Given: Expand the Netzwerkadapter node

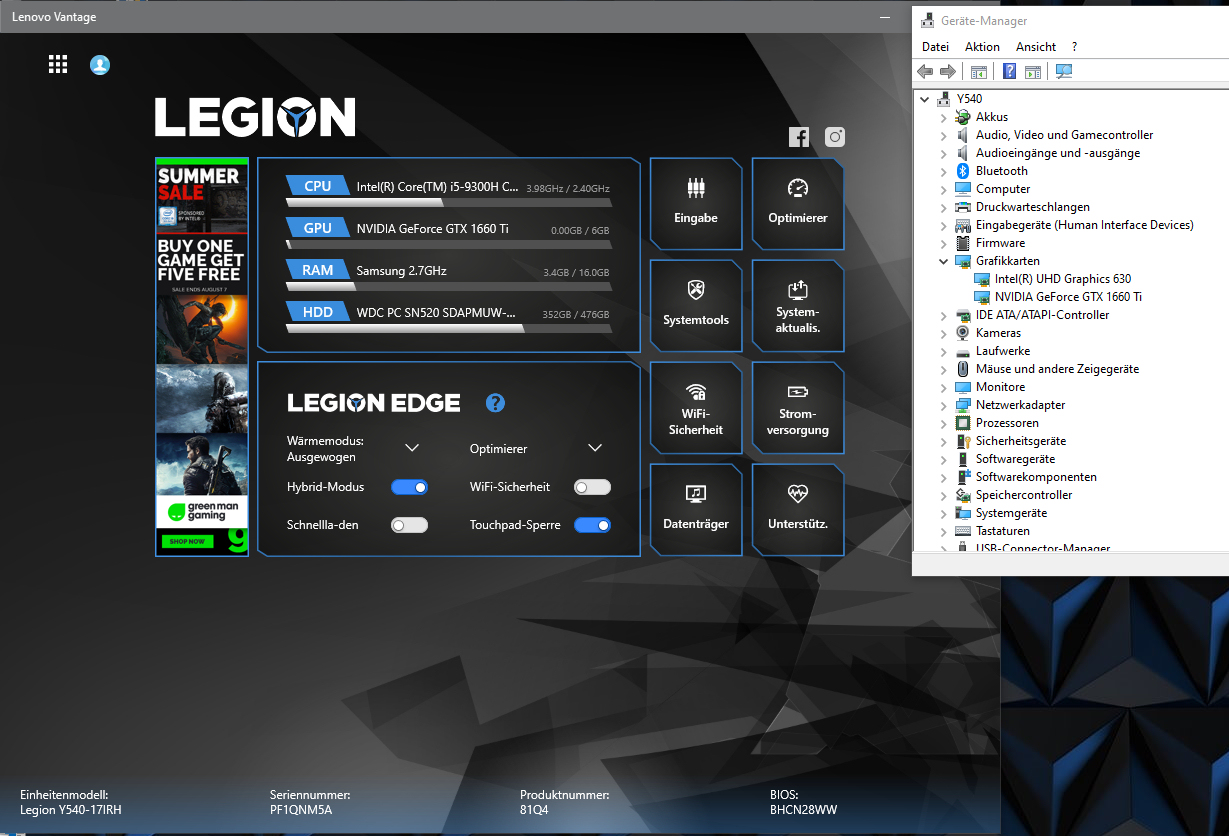Looking at the screenshot, I should tap(943, 405).
